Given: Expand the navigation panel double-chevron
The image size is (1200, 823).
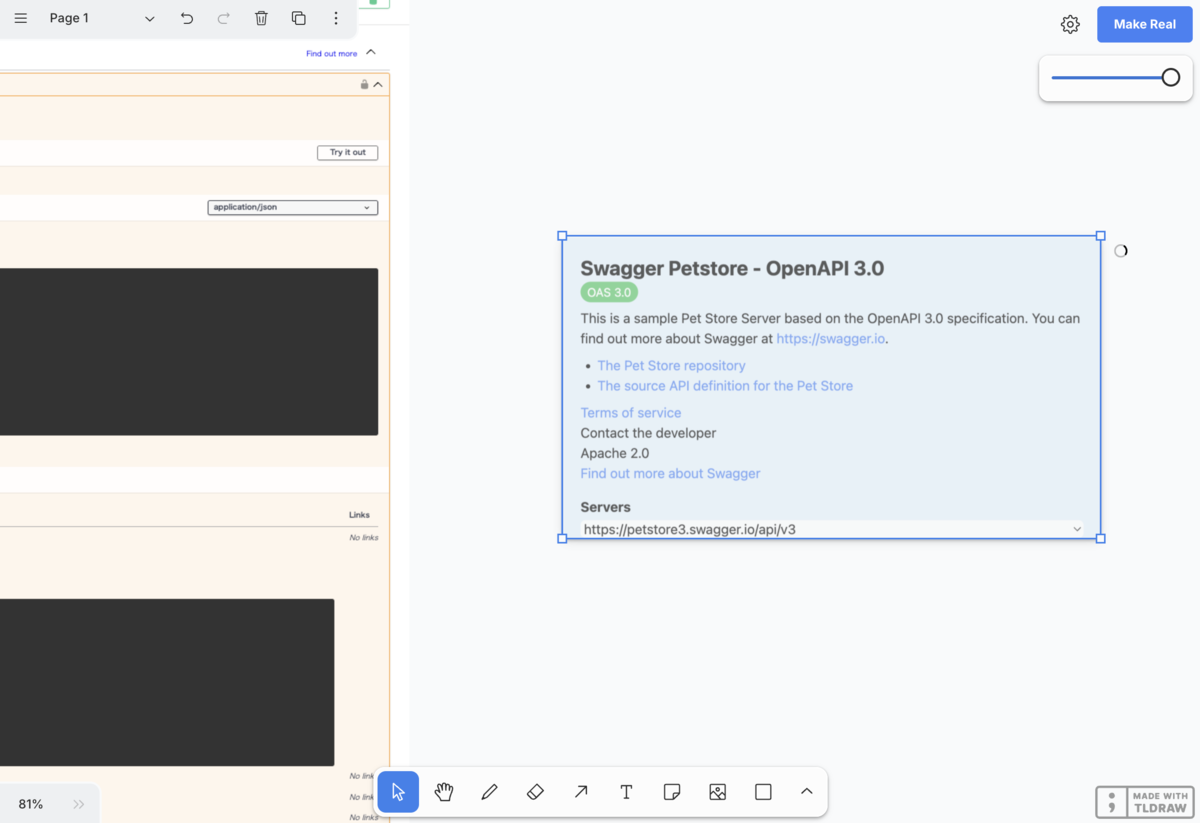Looking at the screenshot, I should 79,804.
